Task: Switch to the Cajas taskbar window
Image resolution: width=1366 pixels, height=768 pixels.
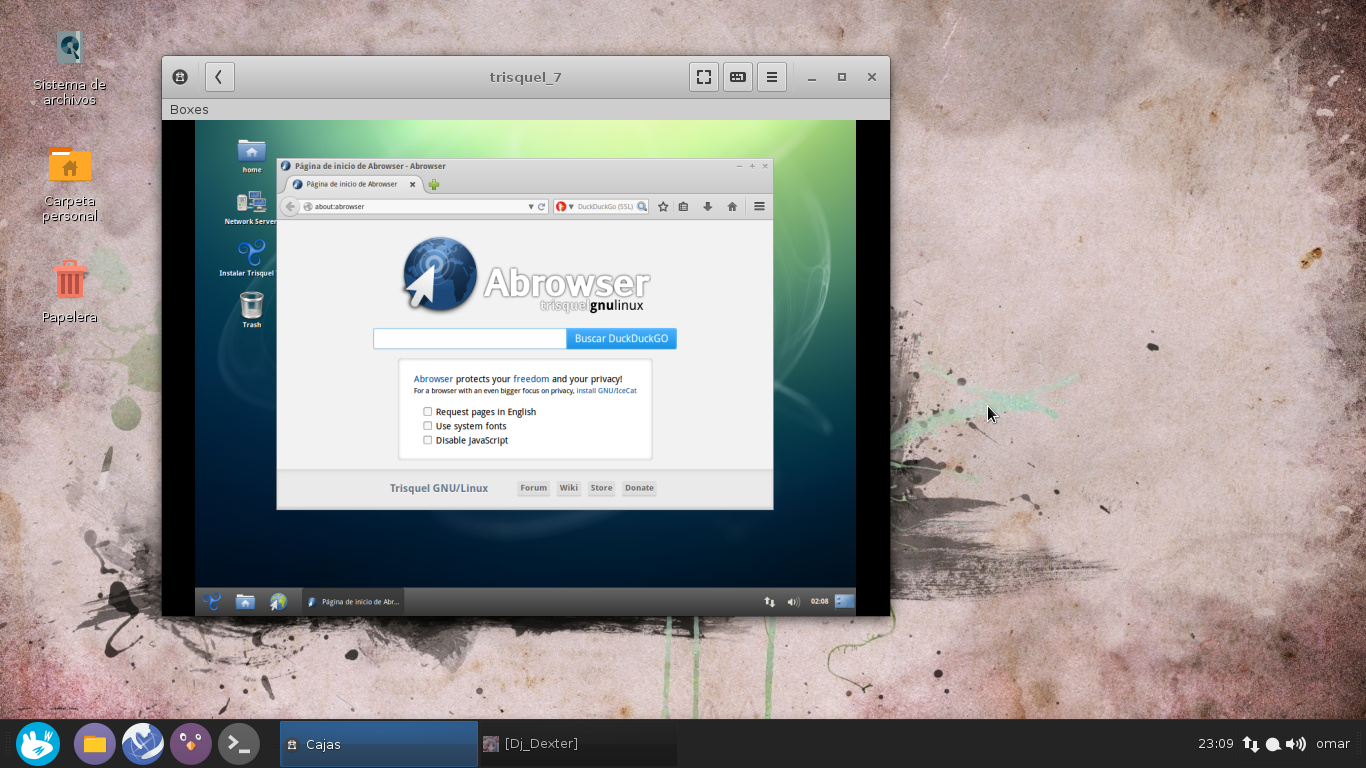Action: (379, 744)
